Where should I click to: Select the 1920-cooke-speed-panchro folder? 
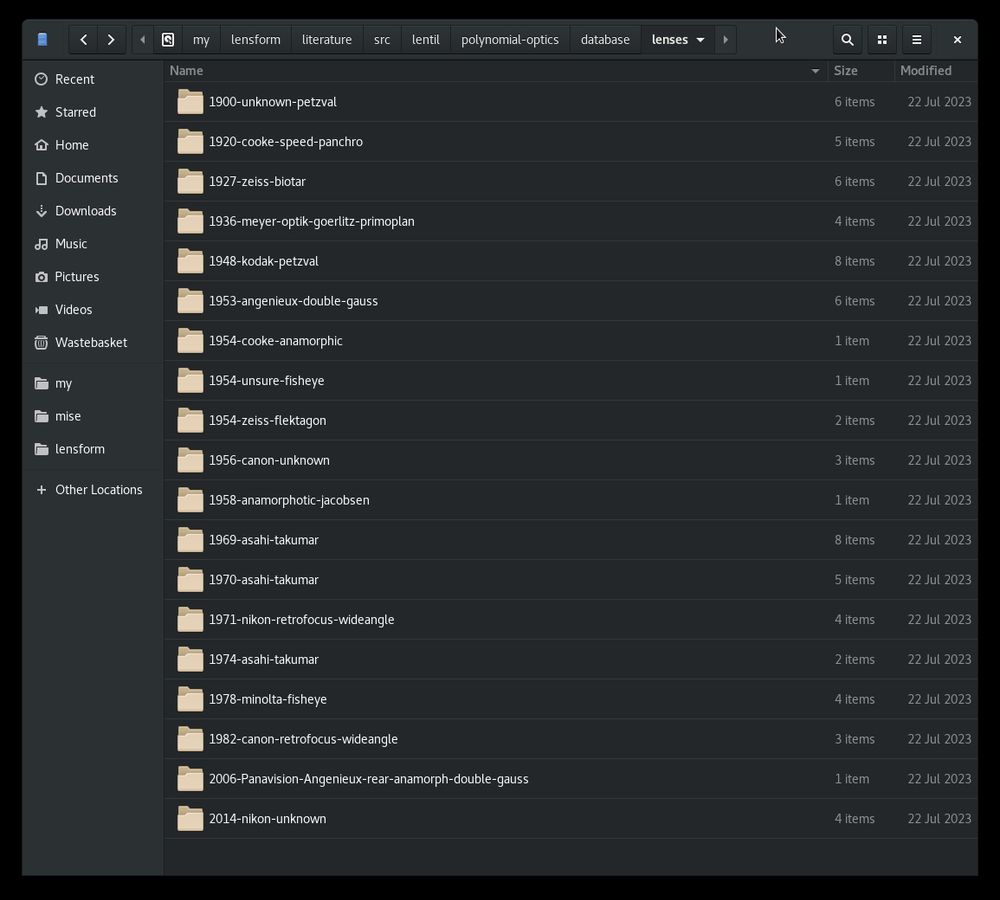571,142
